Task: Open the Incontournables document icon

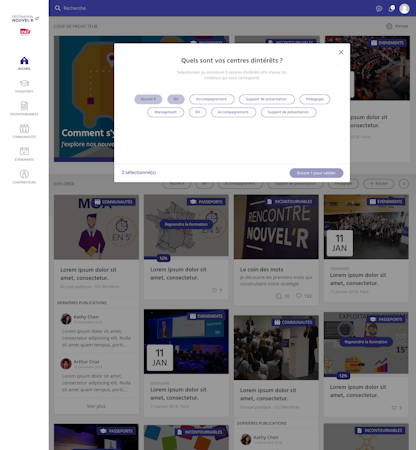Action: pos(24,106)
